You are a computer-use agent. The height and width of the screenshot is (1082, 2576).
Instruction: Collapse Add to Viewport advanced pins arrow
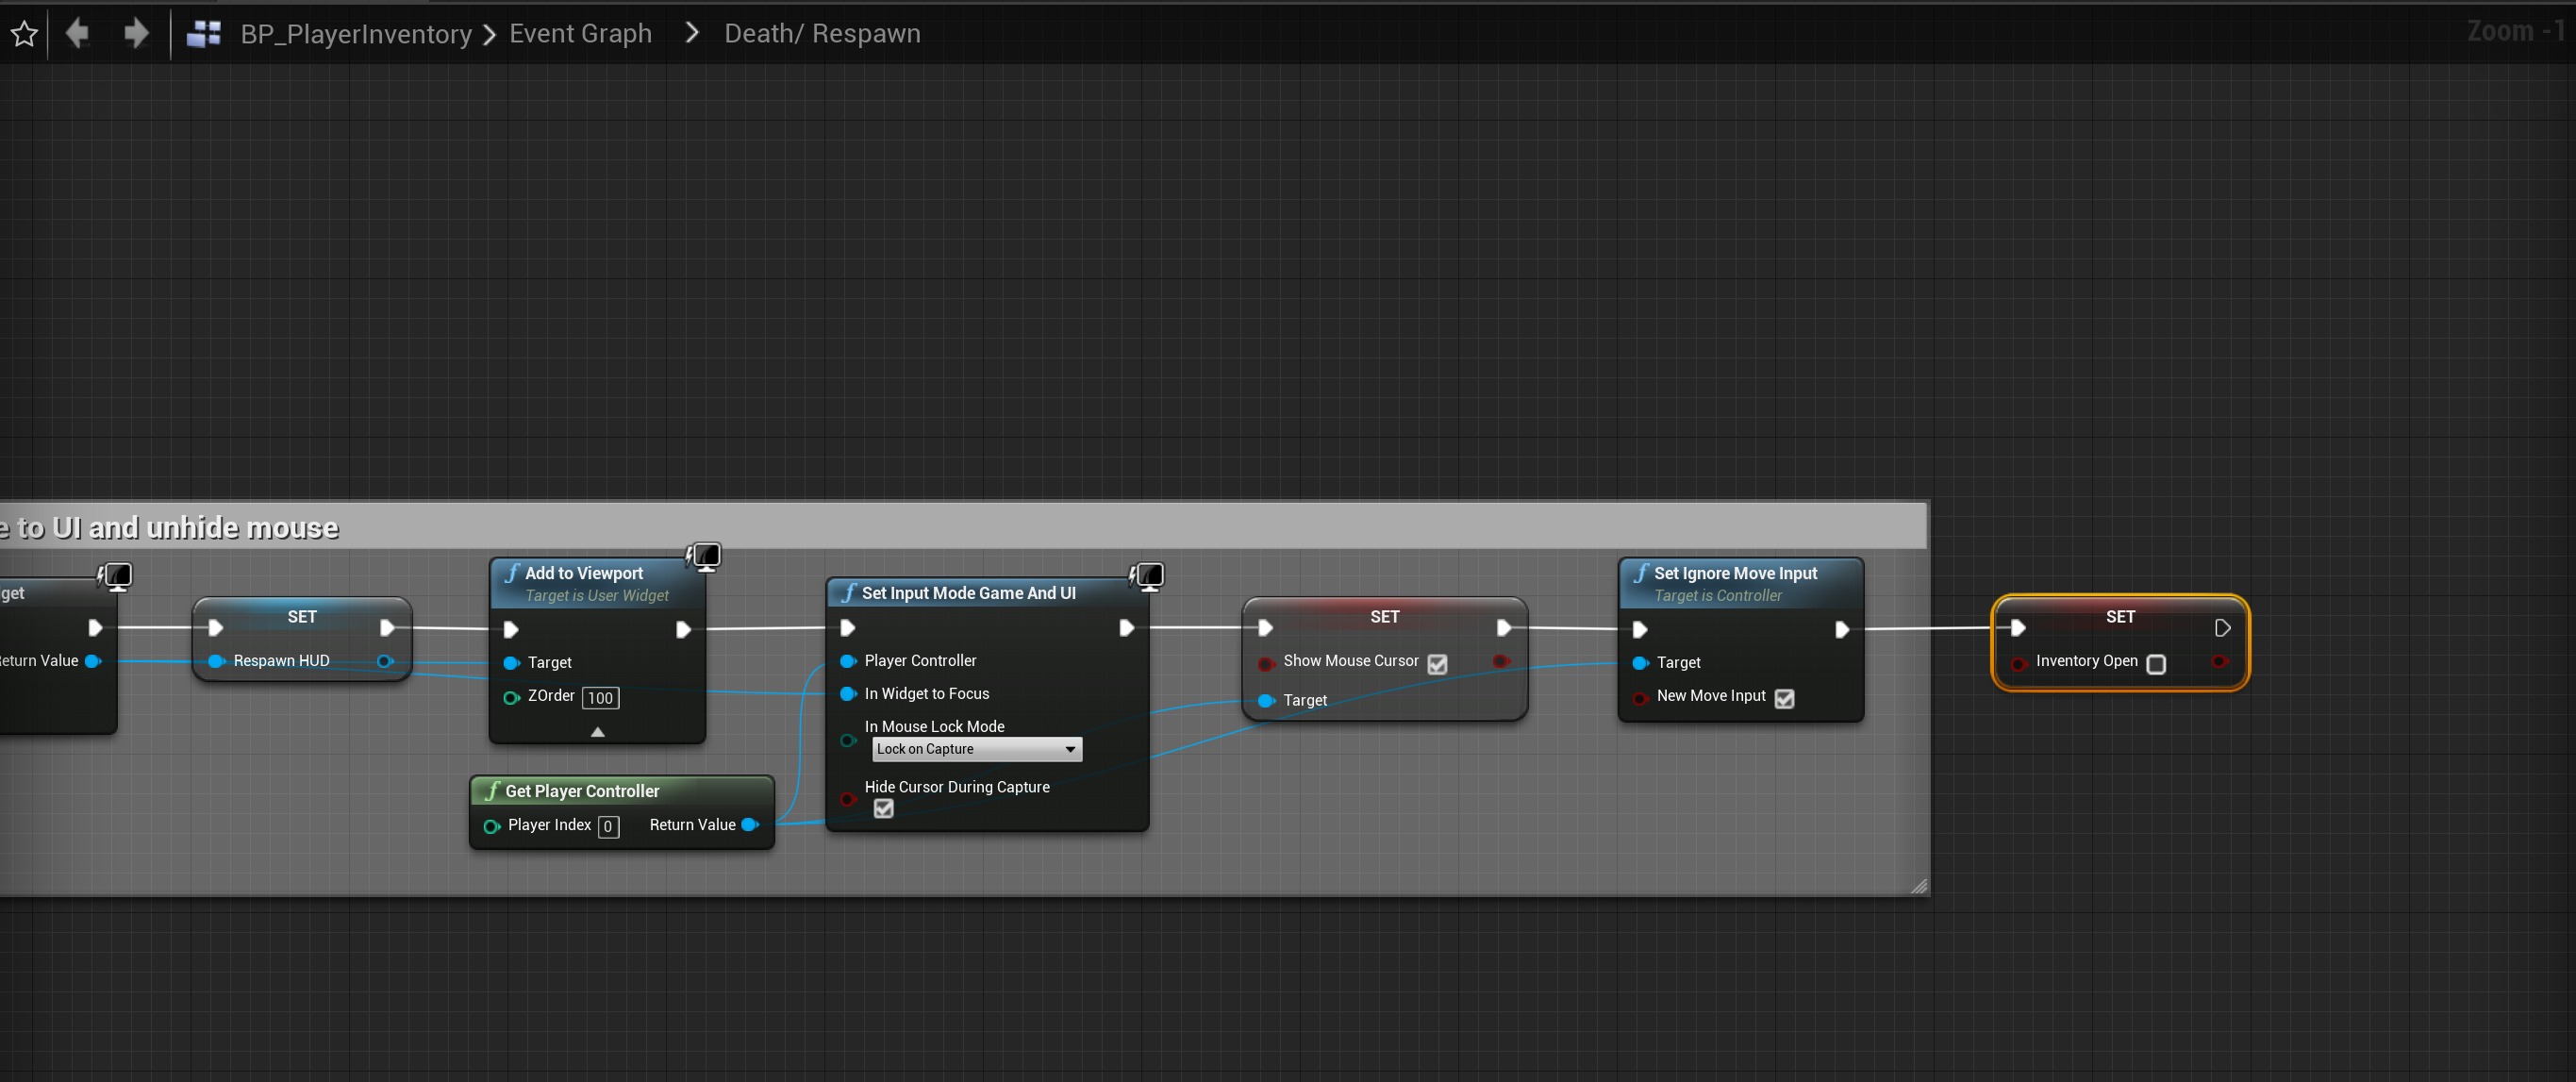point(597,732)
